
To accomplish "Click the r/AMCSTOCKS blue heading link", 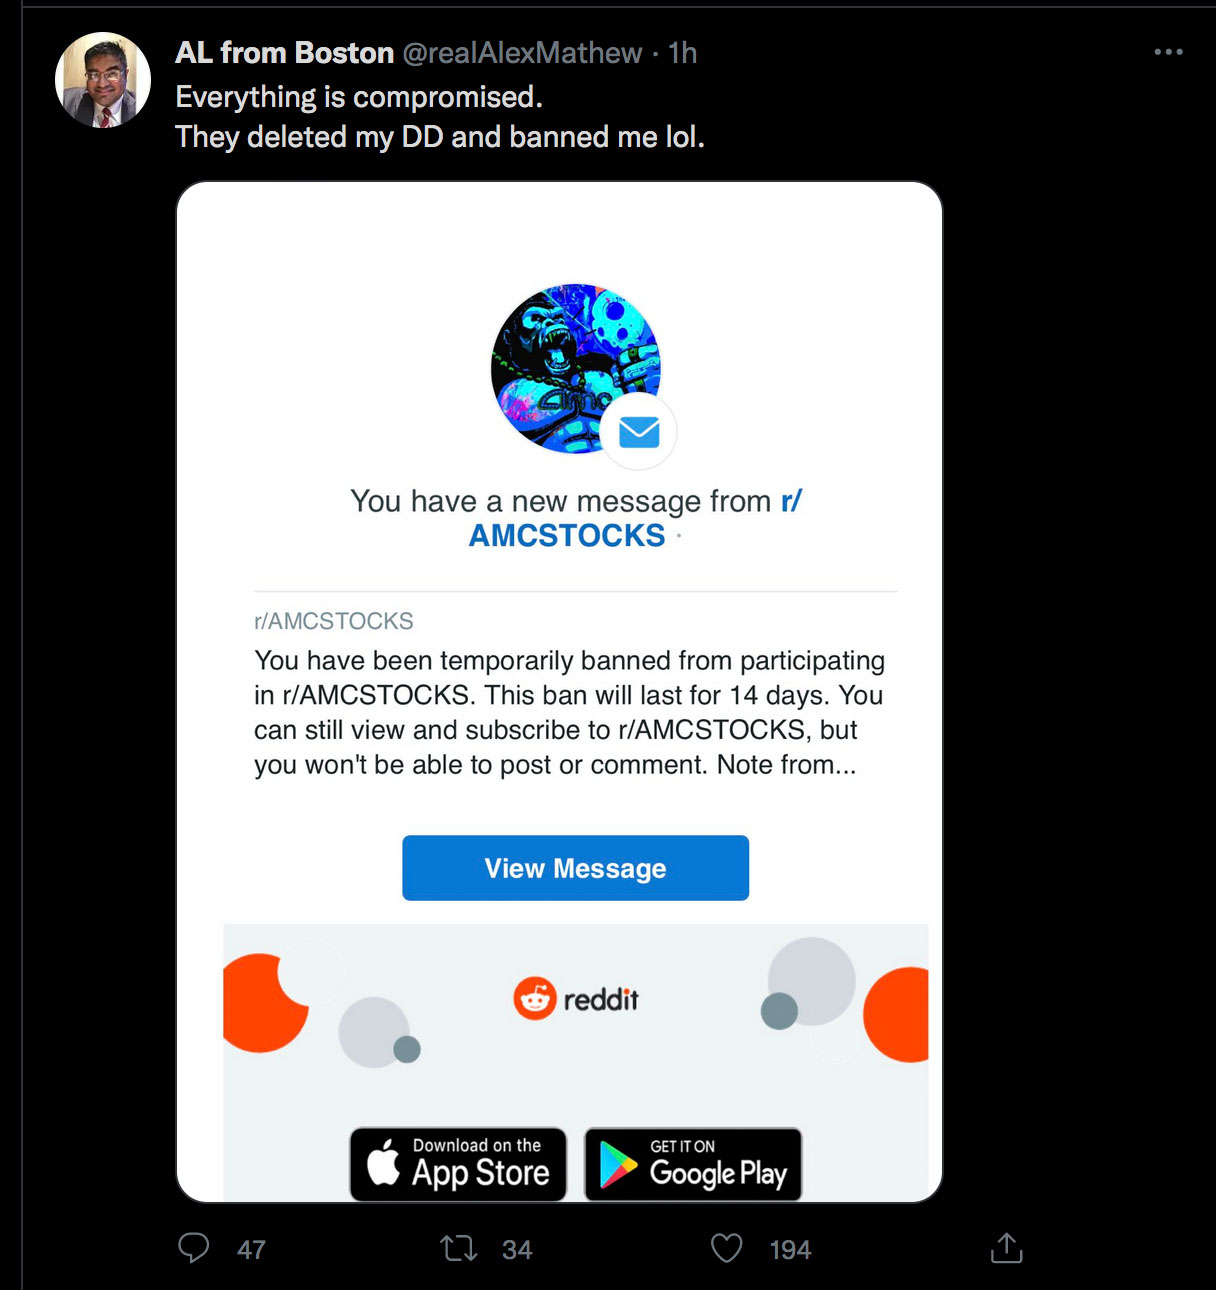I will tap(567, 535).
